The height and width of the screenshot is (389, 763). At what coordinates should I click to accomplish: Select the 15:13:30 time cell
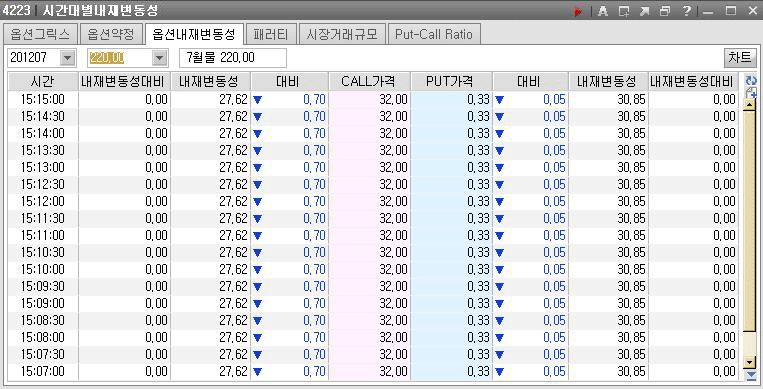pyautogui.click(x=43, y=151)
